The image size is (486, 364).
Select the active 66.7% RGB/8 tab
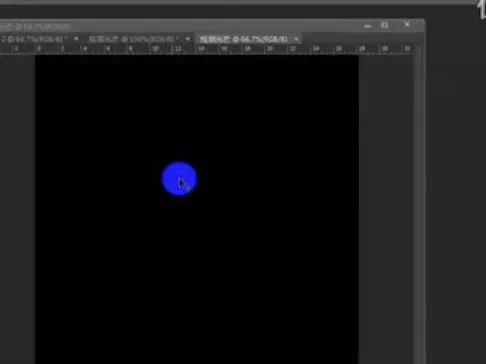tap(243, 39)
